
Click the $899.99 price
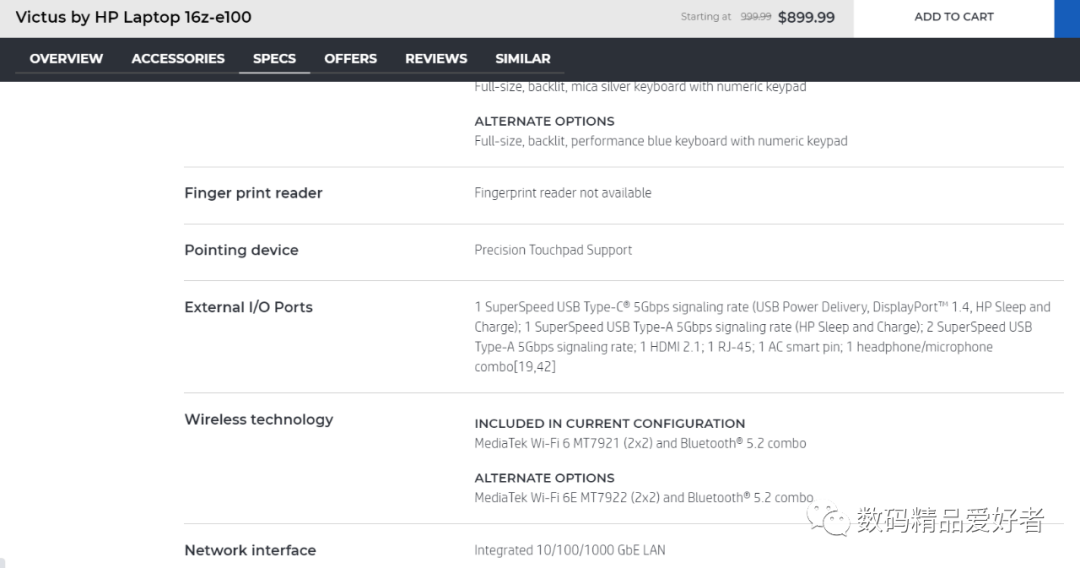point(806,17)
